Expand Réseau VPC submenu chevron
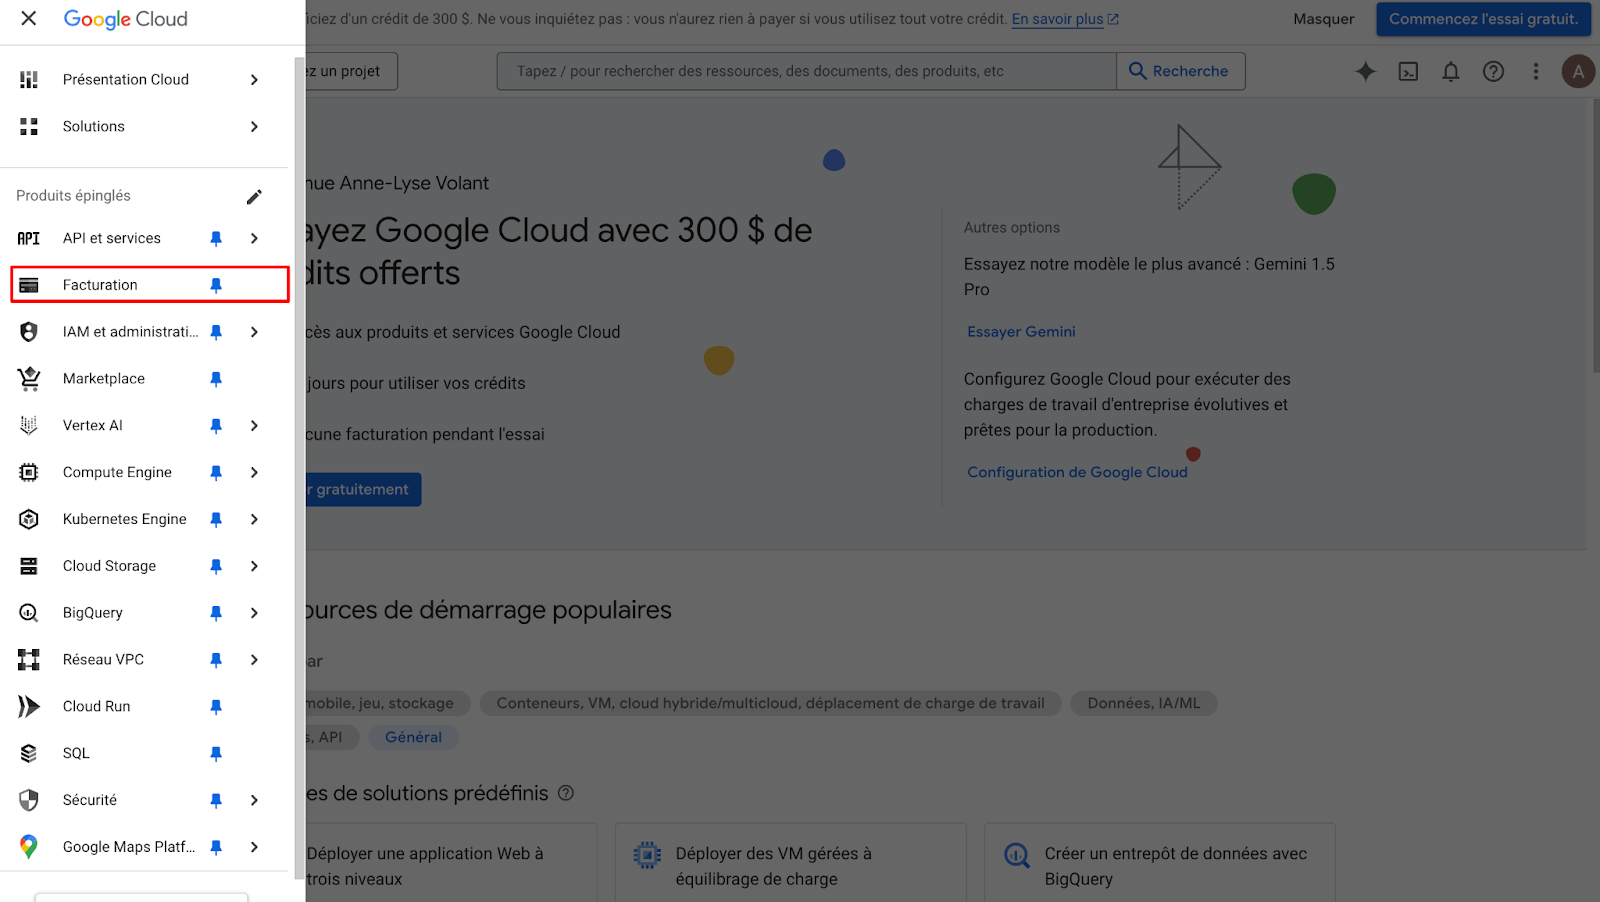 [x=254, y=660]
